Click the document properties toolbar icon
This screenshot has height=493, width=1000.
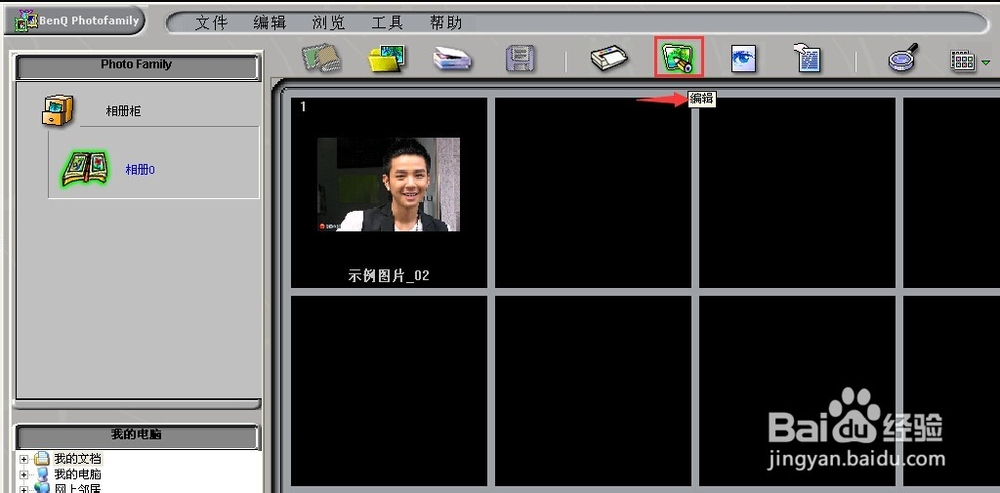(806, 58)
